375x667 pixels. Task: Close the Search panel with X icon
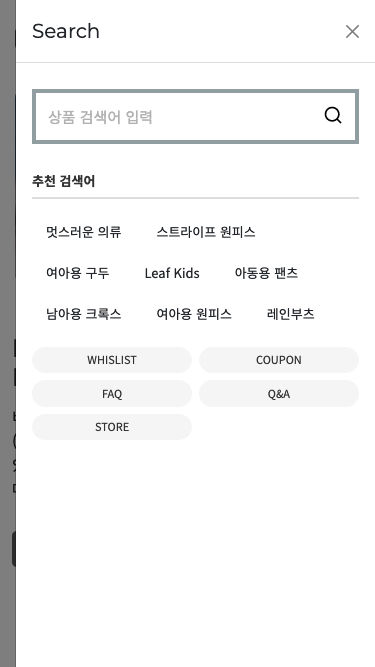pos(352,31)
